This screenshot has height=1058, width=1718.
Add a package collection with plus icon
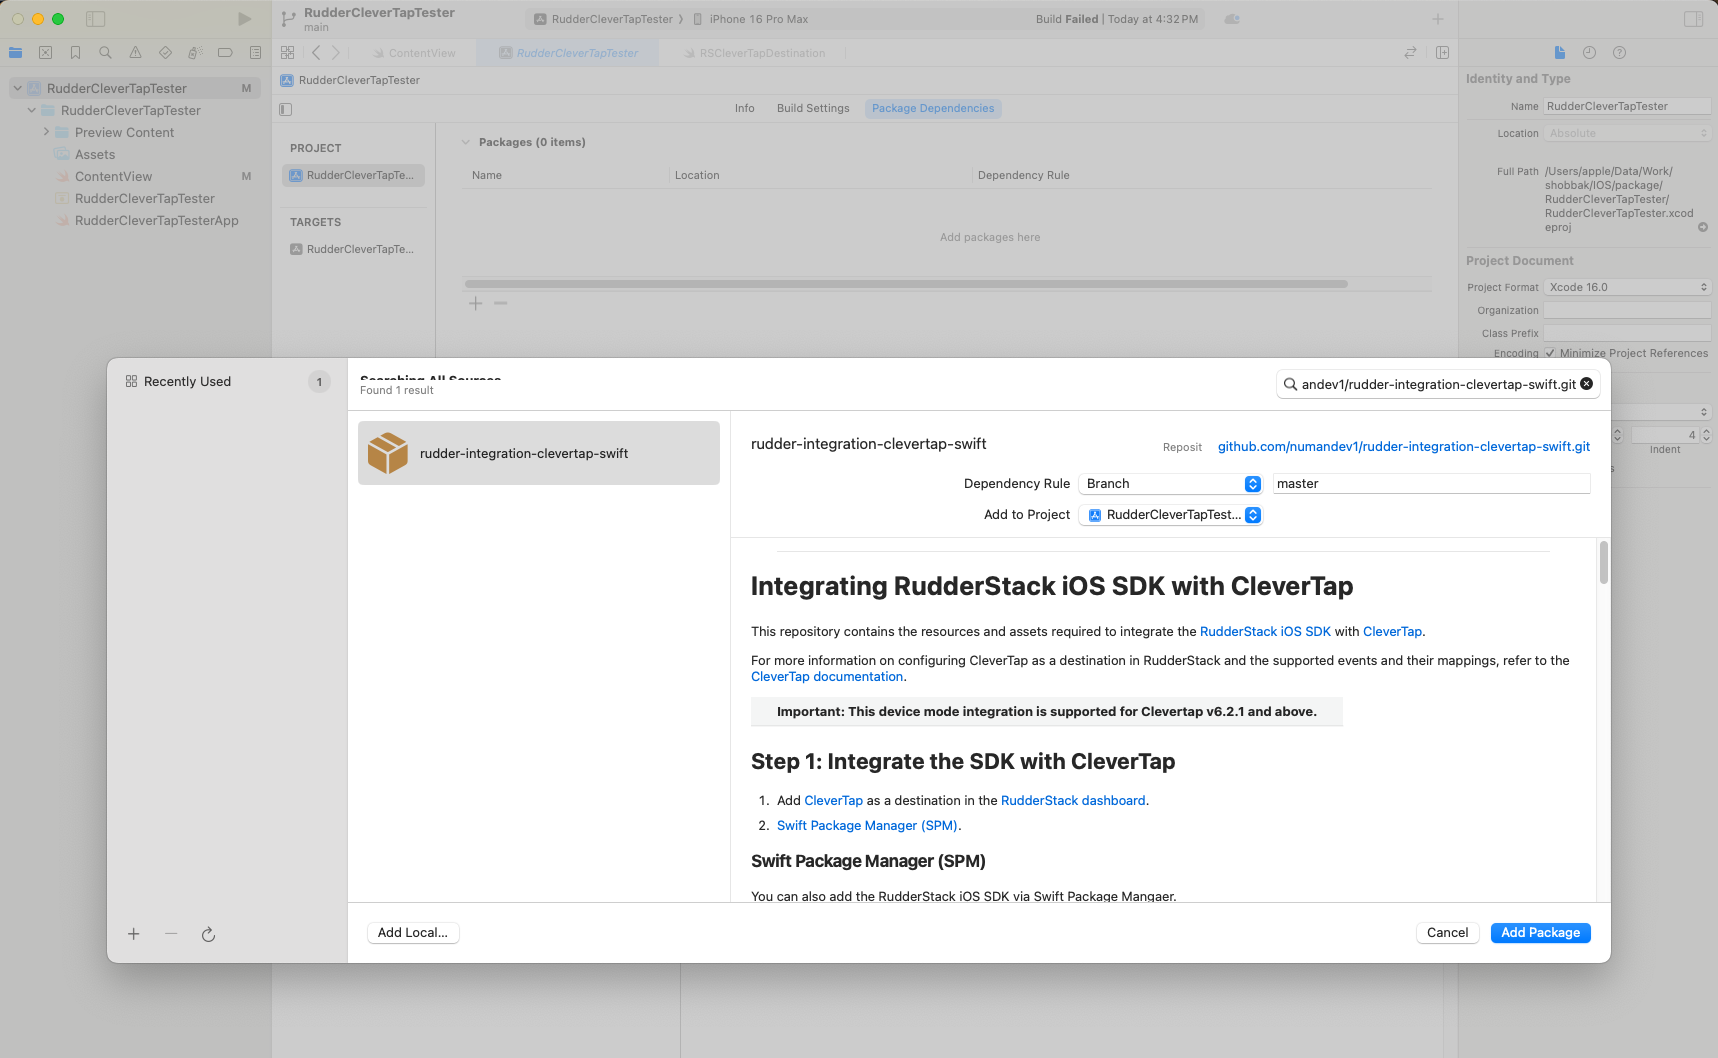click(133, 934)
